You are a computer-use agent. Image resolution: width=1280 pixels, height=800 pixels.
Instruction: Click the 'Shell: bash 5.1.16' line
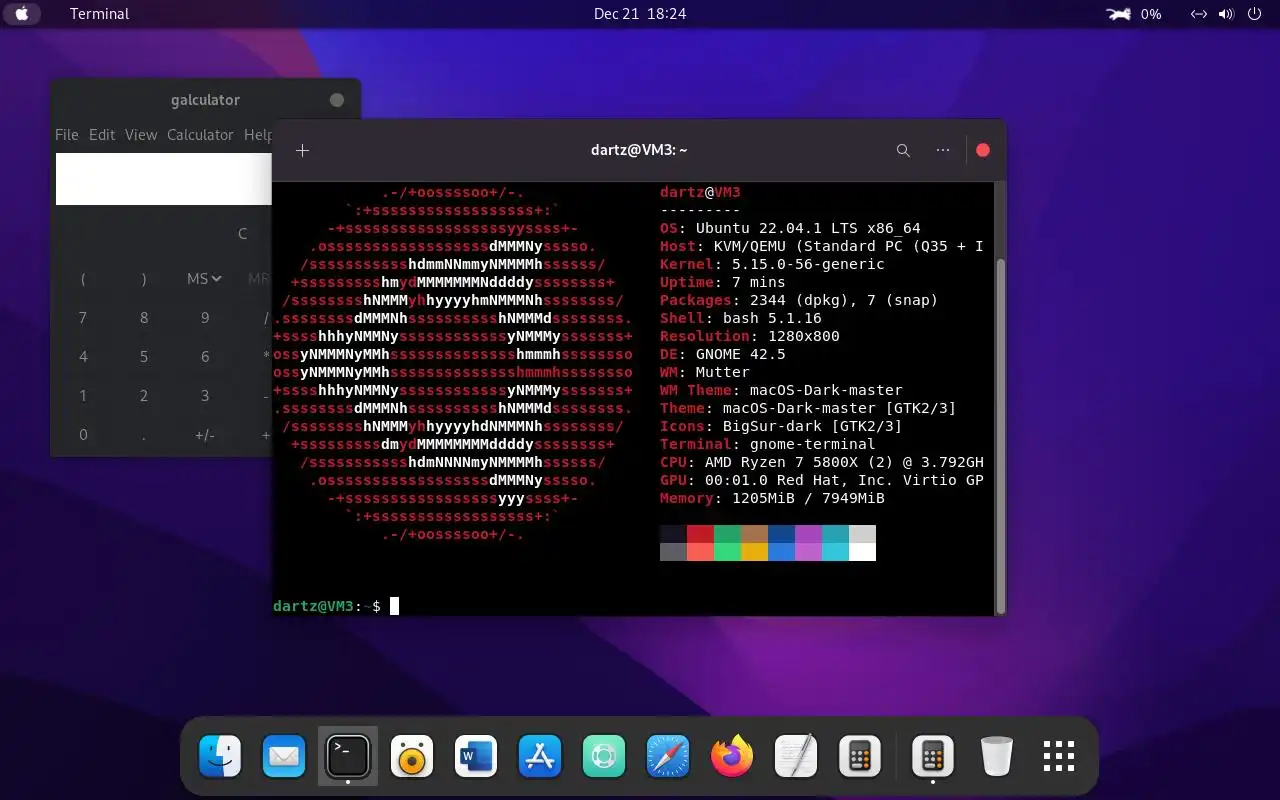[741, 318]
